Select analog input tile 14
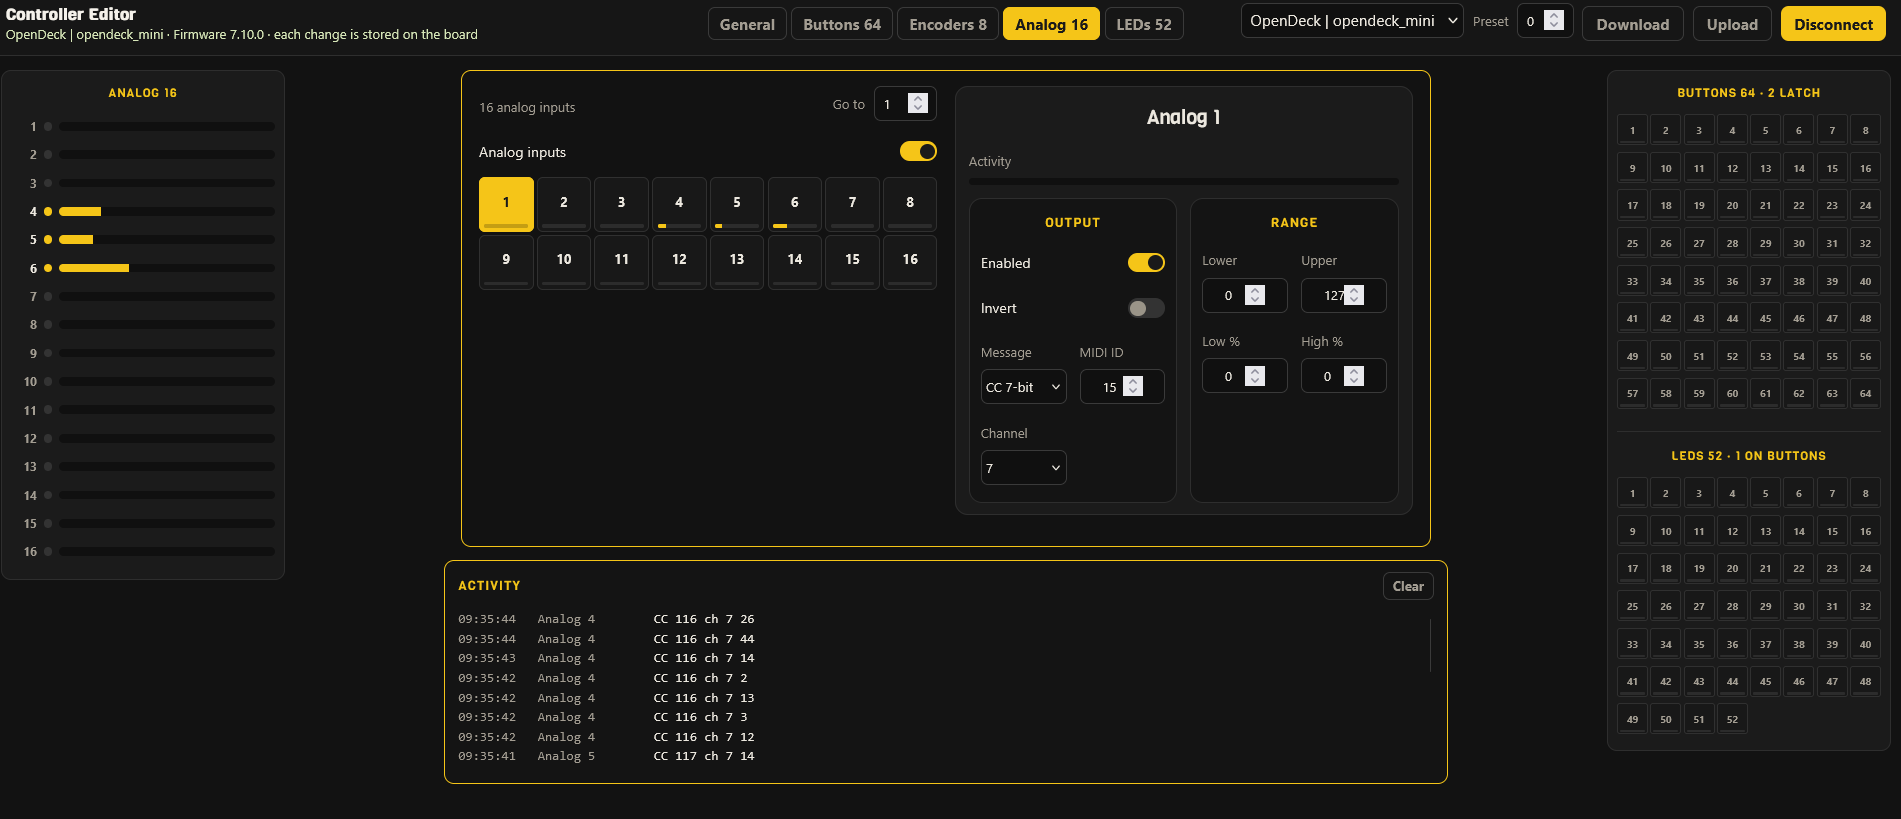 [795, 261]
